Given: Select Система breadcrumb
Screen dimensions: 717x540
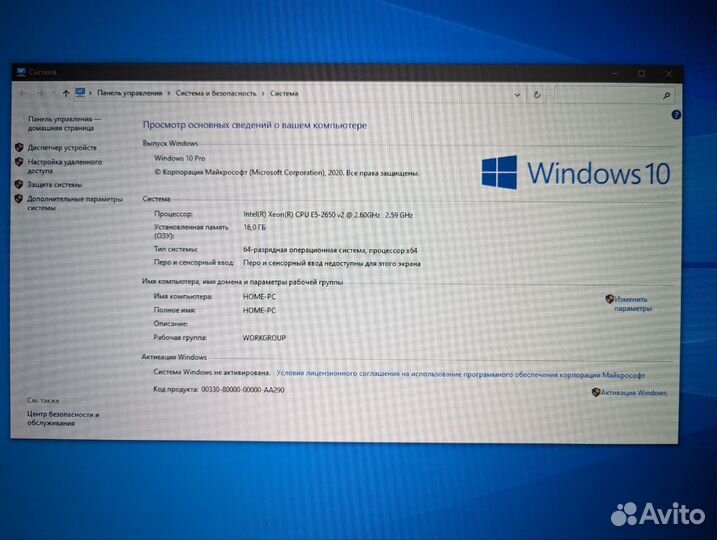Looking at the screenshot, I should pyautogui.click(x=284, y=93).
